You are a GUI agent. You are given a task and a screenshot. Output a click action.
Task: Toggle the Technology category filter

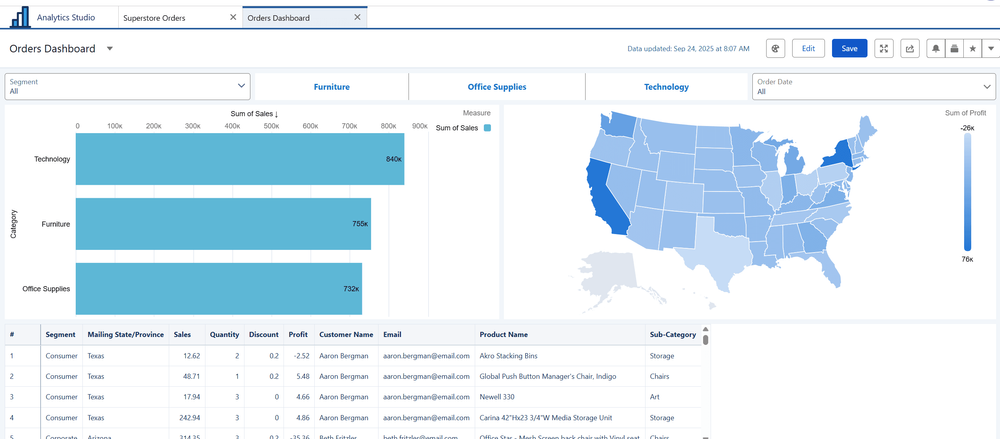point(666,87)
